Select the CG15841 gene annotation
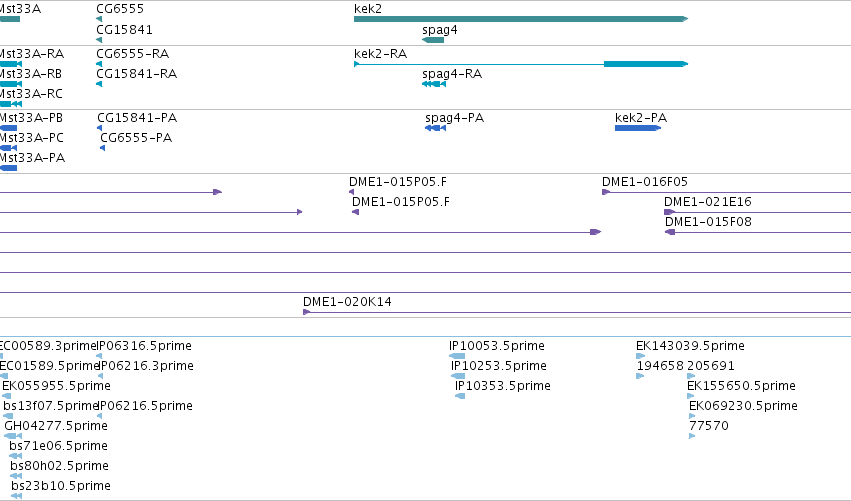 click(99, 40)
